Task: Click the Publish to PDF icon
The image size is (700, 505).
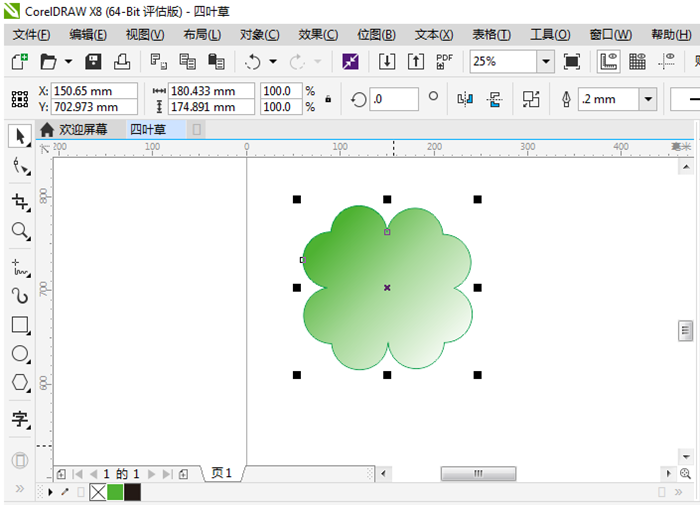Action: click(x=444, y=62)
